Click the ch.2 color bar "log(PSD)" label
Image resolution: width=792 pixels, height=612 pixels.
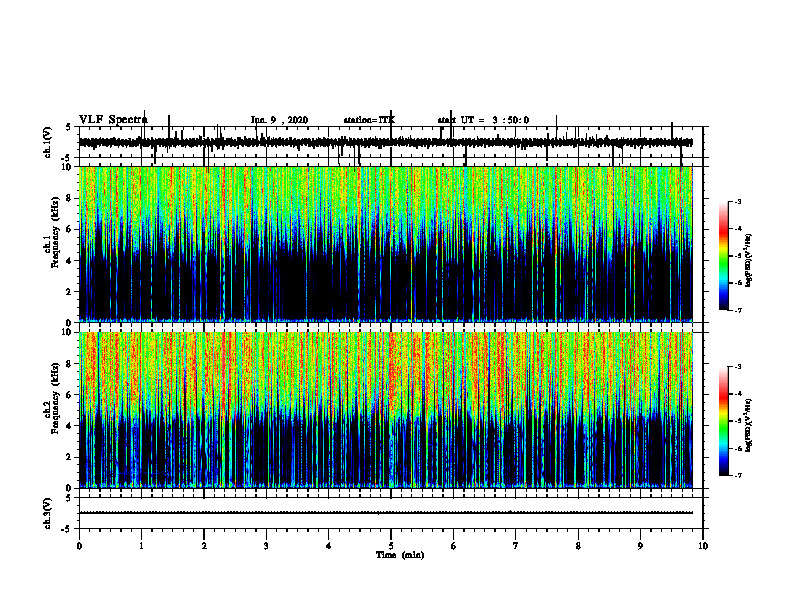point(749,425)
